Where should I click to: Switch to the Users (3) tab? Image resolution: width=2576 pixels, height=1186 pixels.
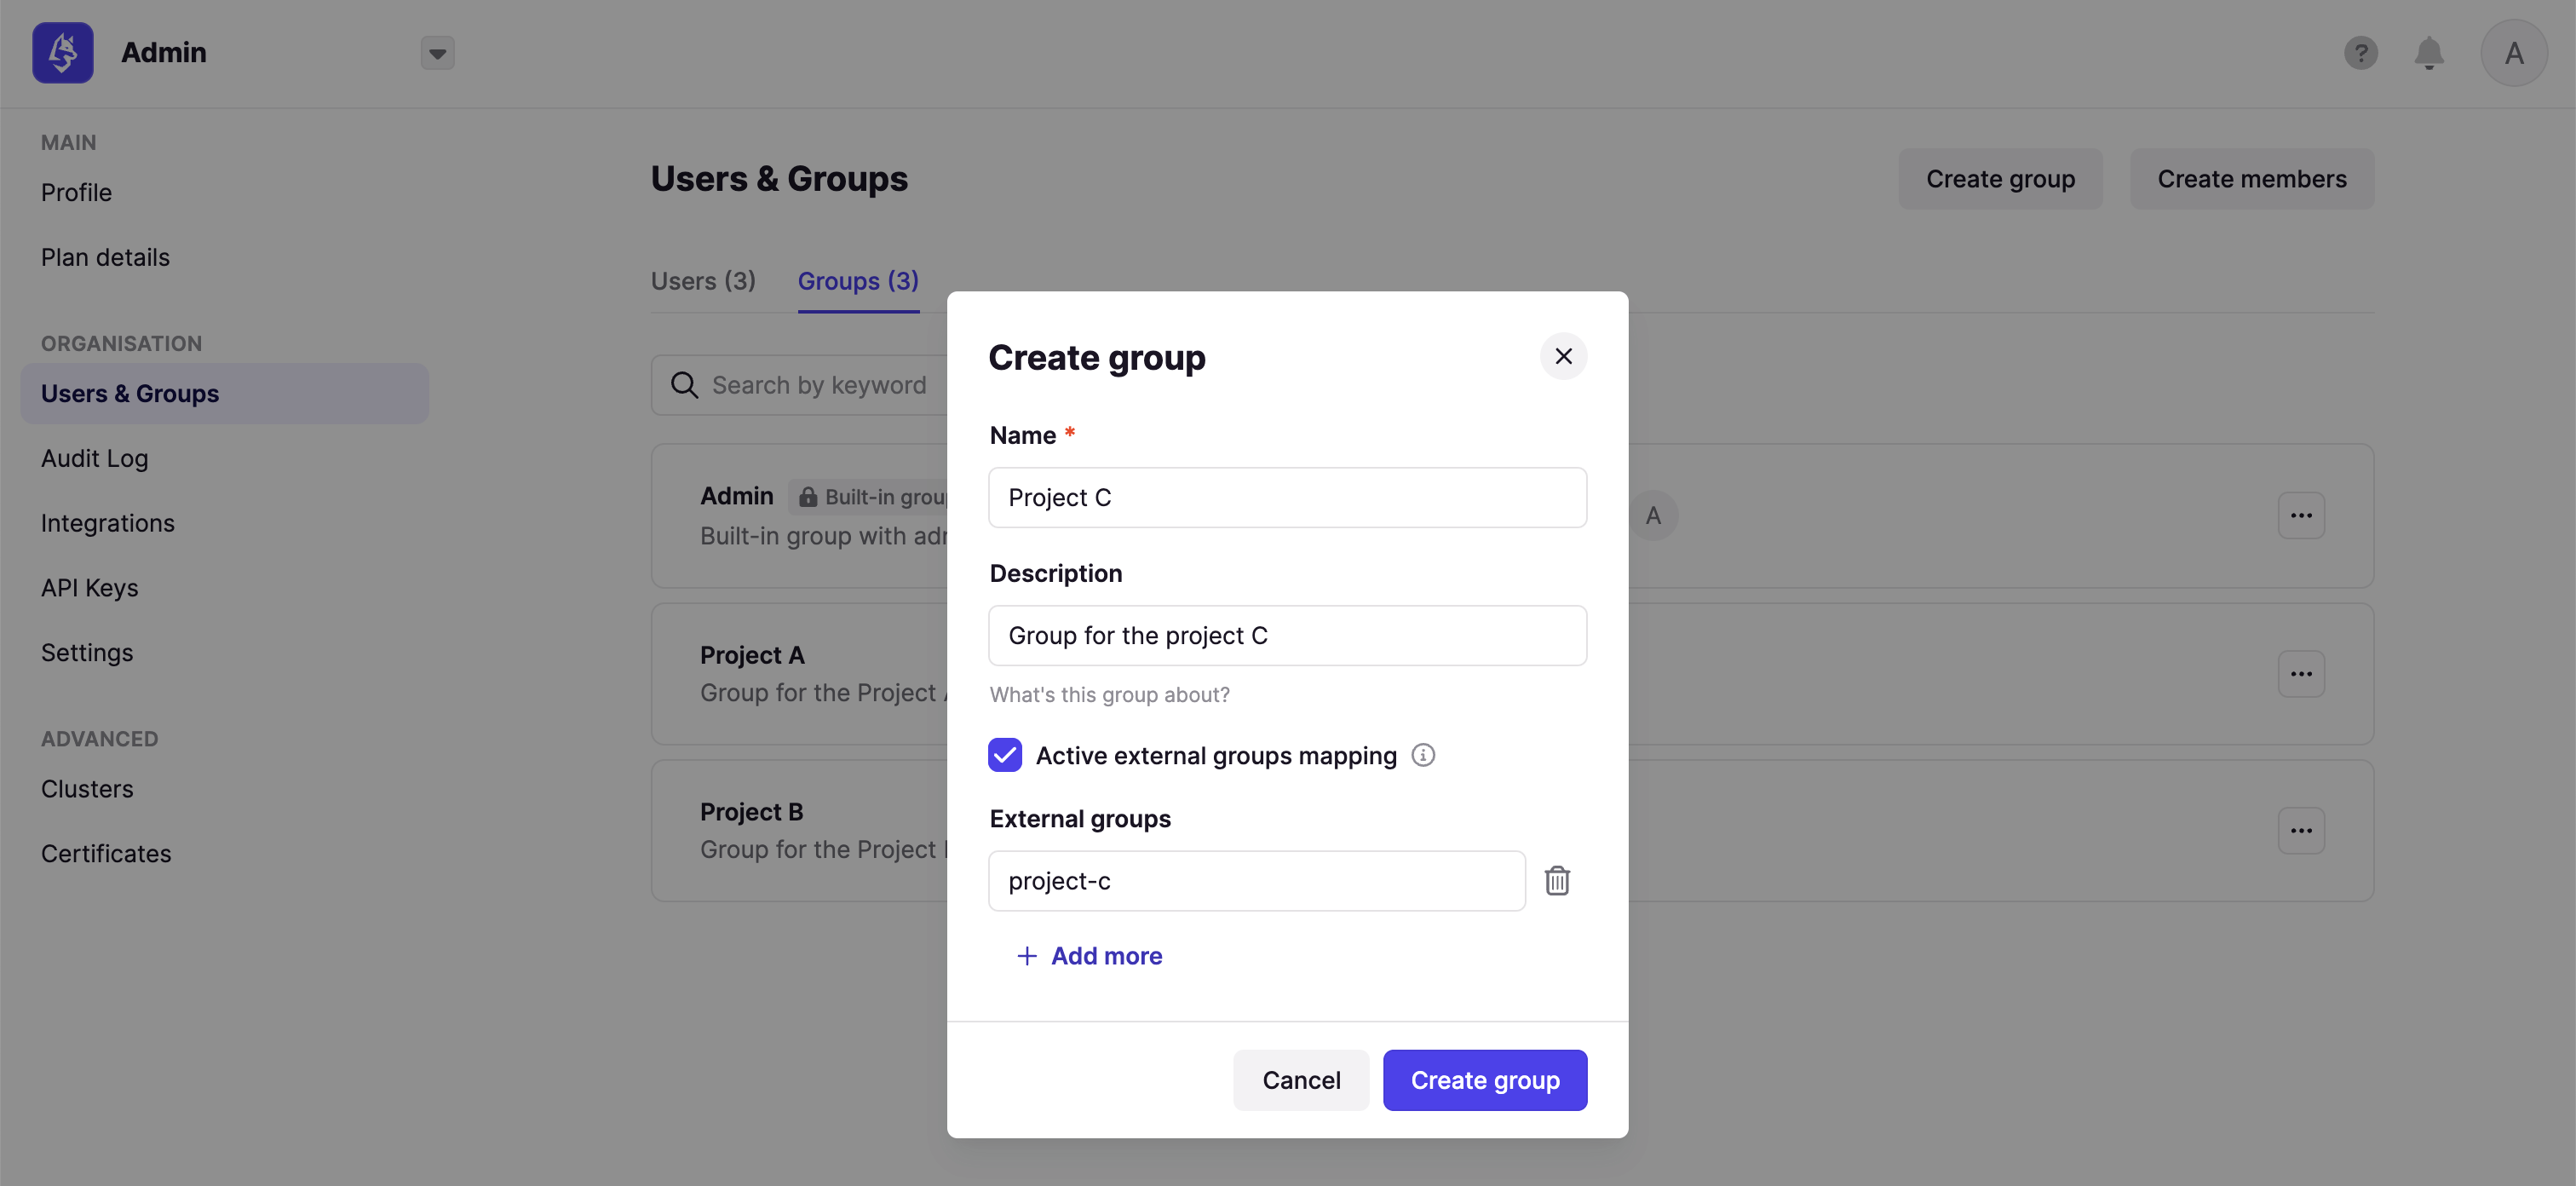pyautogui.click(x=703, y=281)
